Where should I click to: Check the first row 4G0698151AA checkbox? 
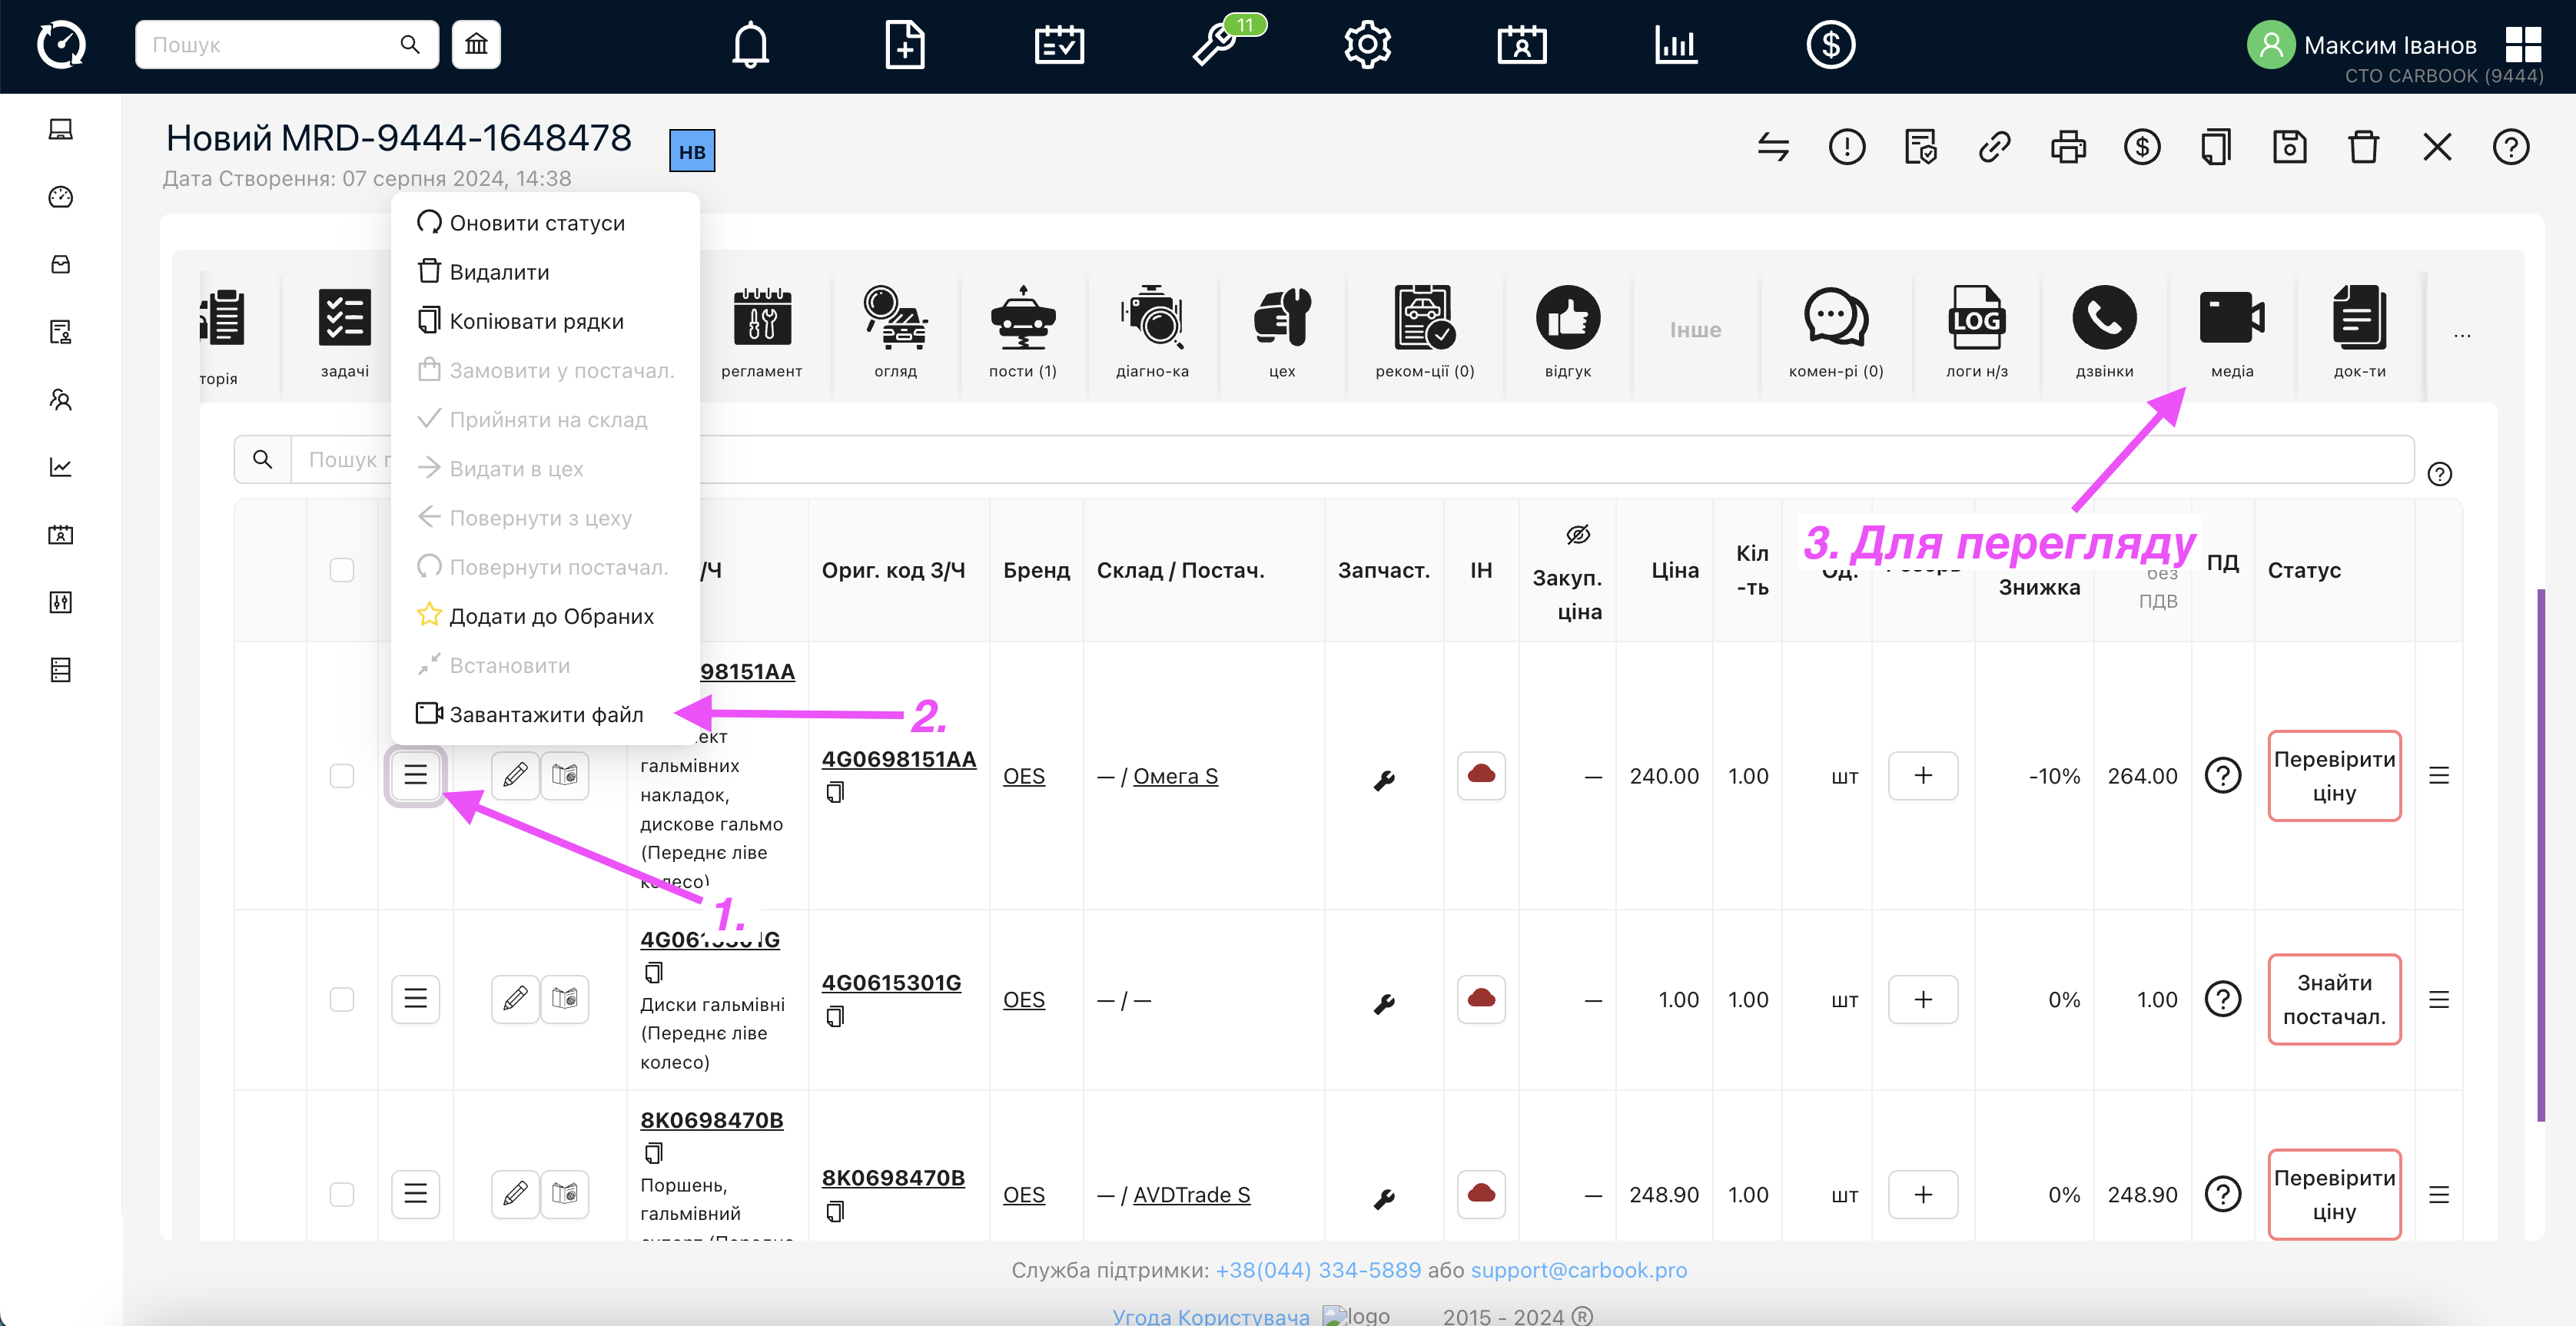[x=342, y=776]
